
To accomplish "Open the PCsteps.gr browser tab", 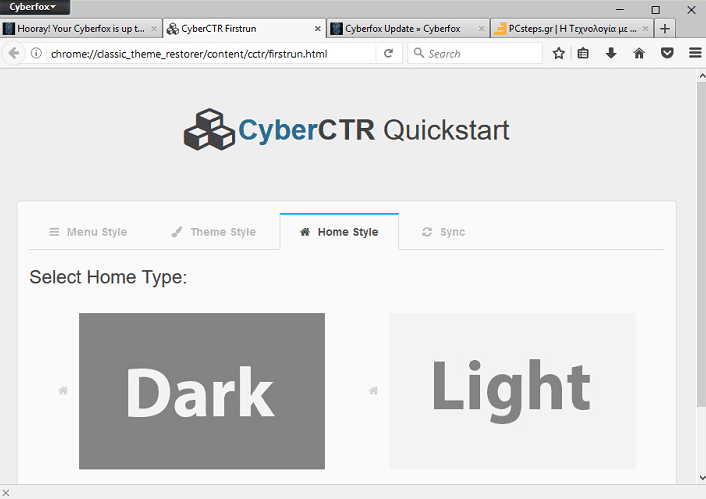I will [572, 29].
